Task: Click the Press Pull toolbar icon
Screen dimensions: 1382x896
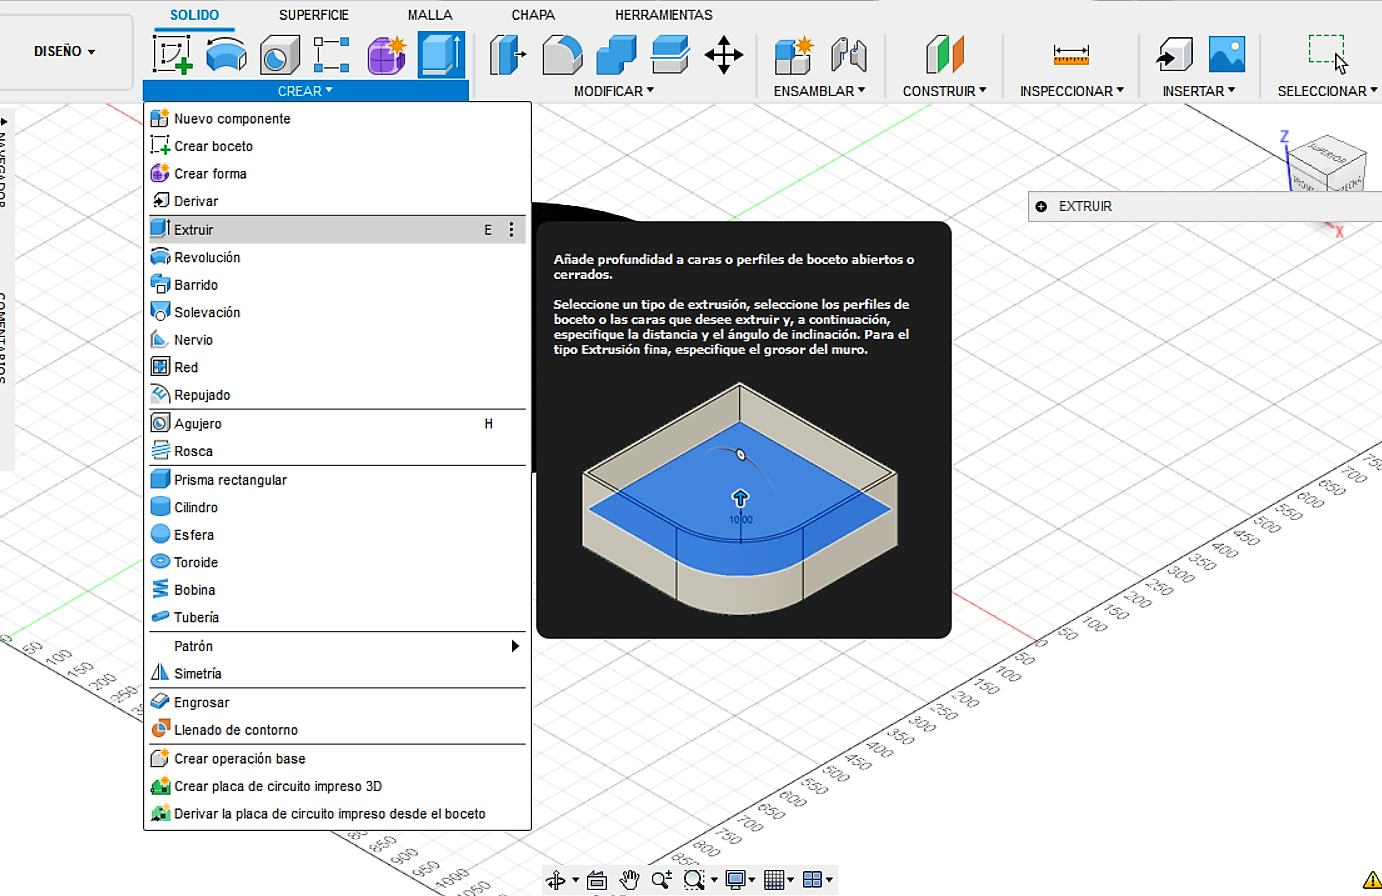Action: pos(508,54)
